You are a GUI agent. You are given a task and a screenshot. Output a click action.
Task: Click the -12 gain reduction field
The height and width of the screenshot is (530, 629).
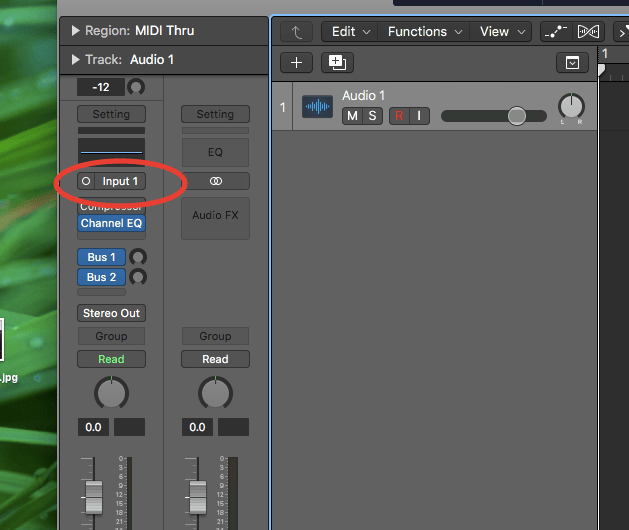coord(101,87)
